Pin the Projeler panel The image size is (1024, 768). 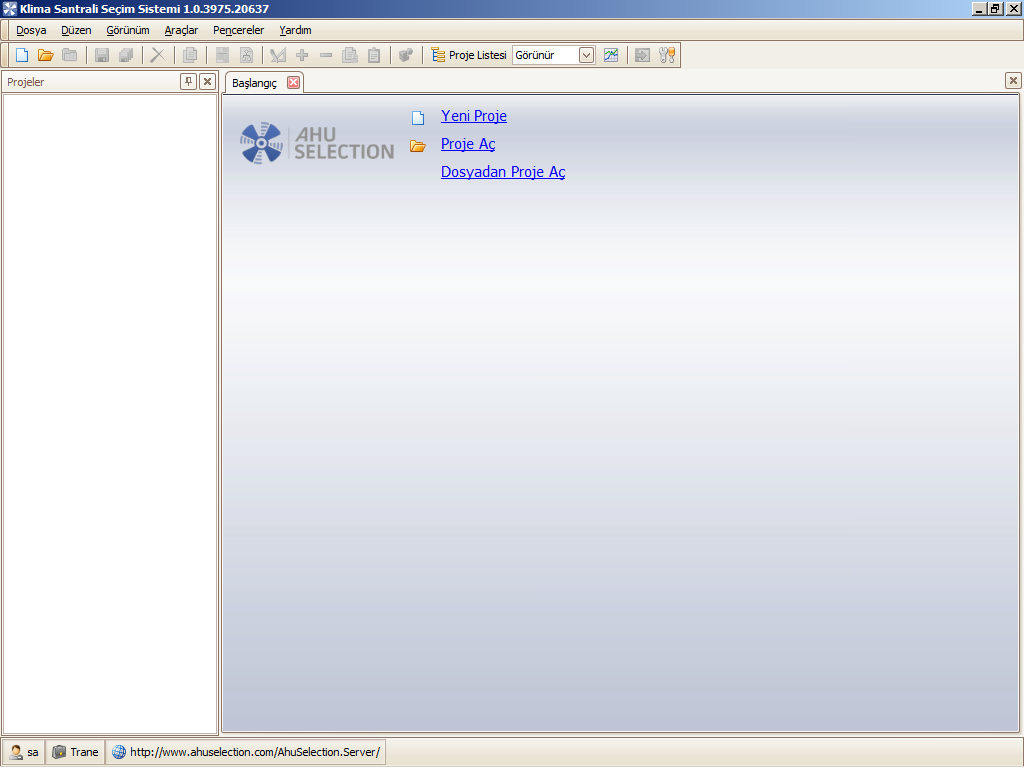click(x=188, y=82)
